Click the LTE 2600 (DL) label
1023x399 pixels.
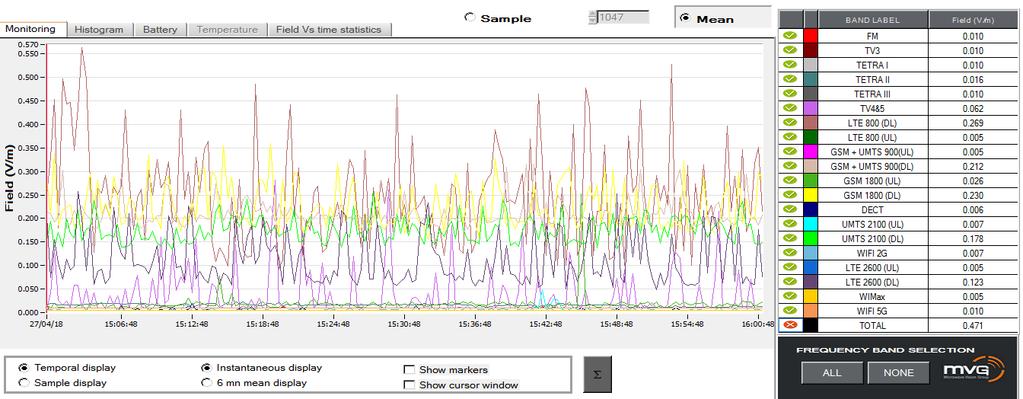[872, 281]
